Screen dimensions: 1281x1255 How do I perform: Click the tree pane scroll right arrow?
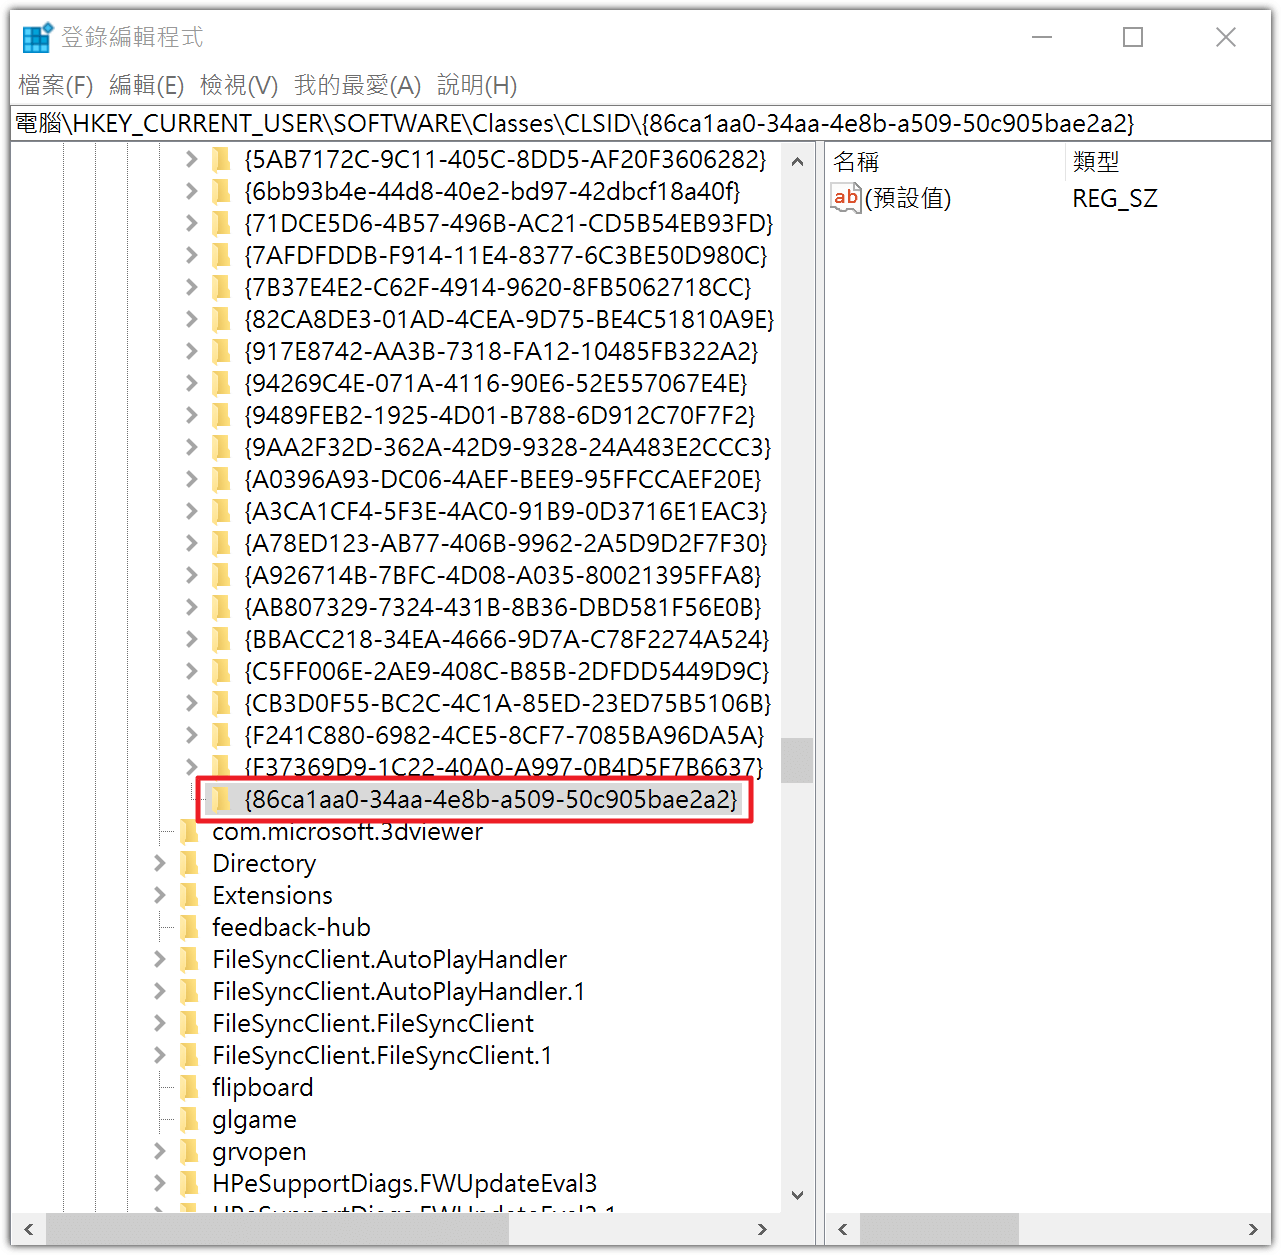[763, 1229]
